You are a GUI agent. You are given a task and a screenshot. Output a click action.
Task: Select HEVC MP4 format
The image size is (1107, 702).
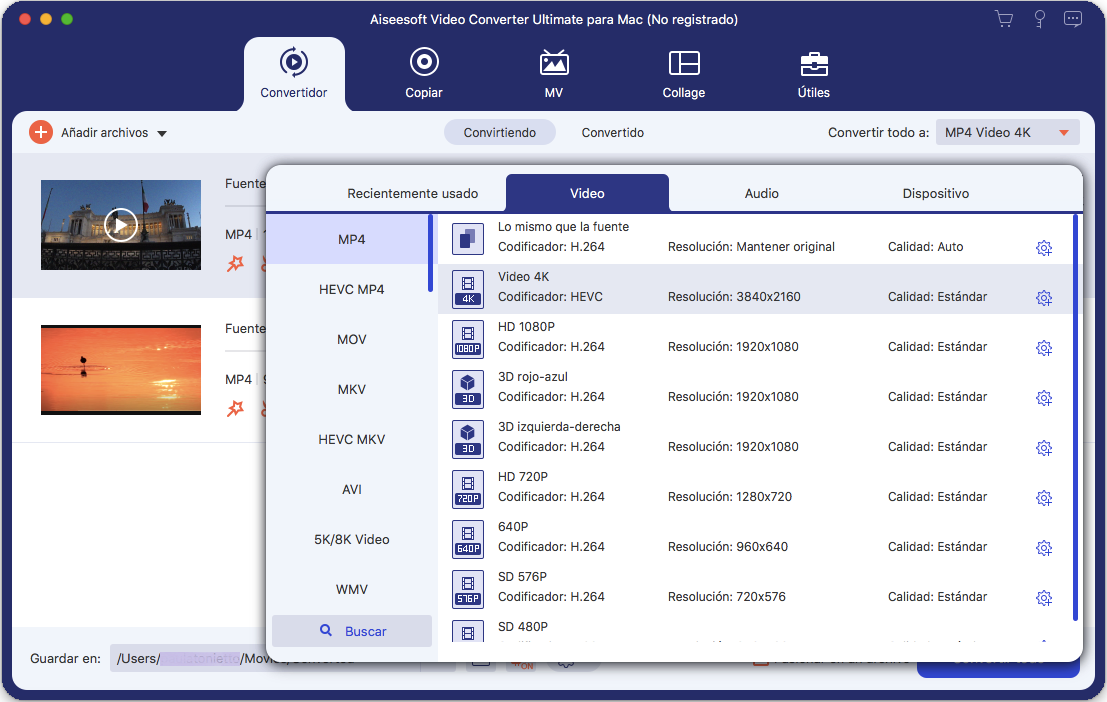(351, 290)
